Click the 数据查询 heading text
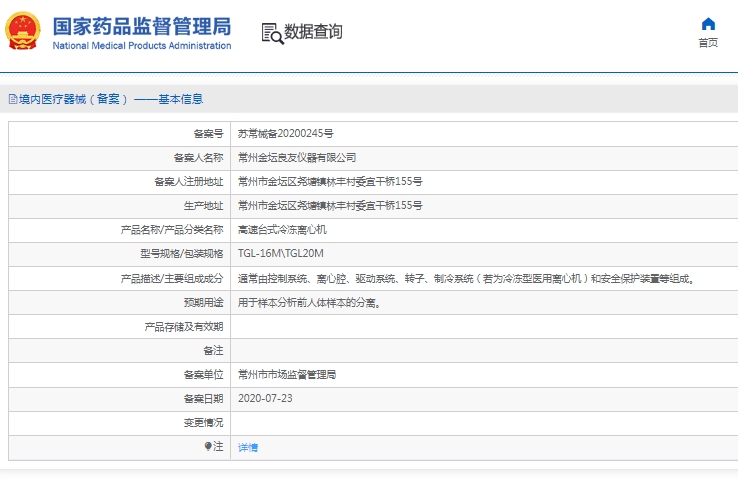The width and height of the screenshot is (738, 482). point(313,32)
